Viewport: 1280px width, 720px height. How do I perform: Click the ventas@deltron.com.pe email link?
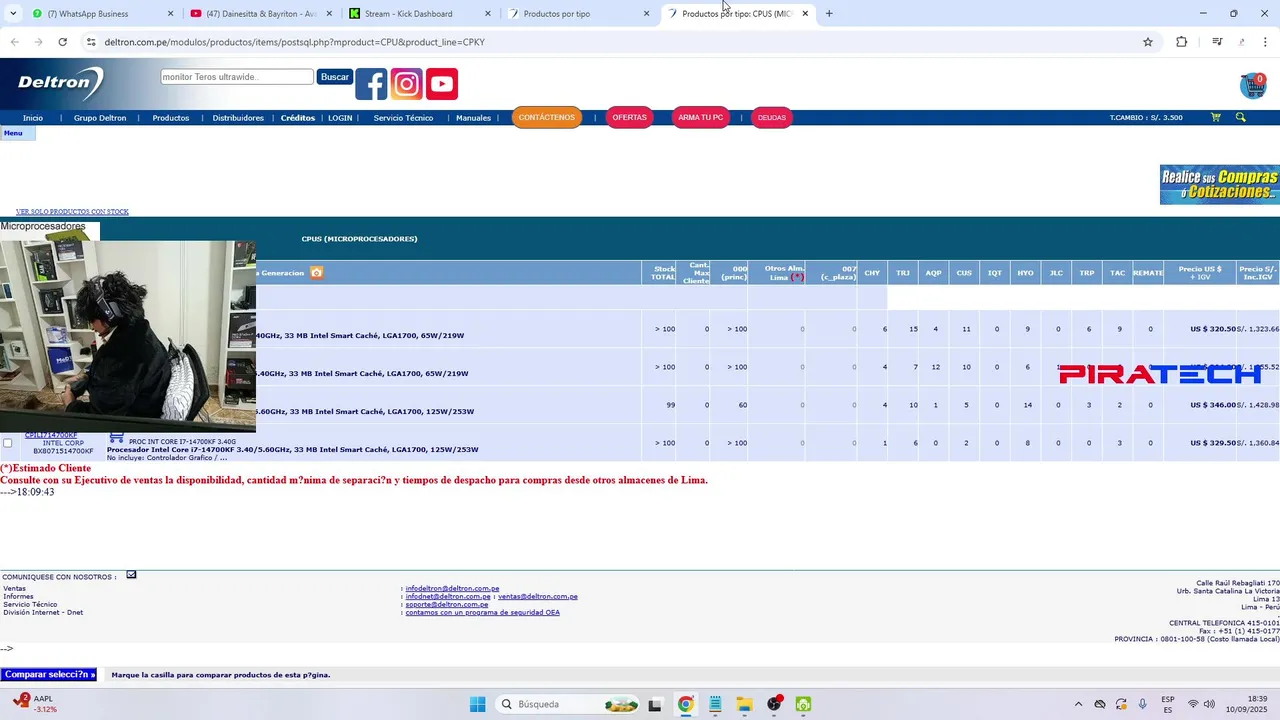click(x=538, y=597)
